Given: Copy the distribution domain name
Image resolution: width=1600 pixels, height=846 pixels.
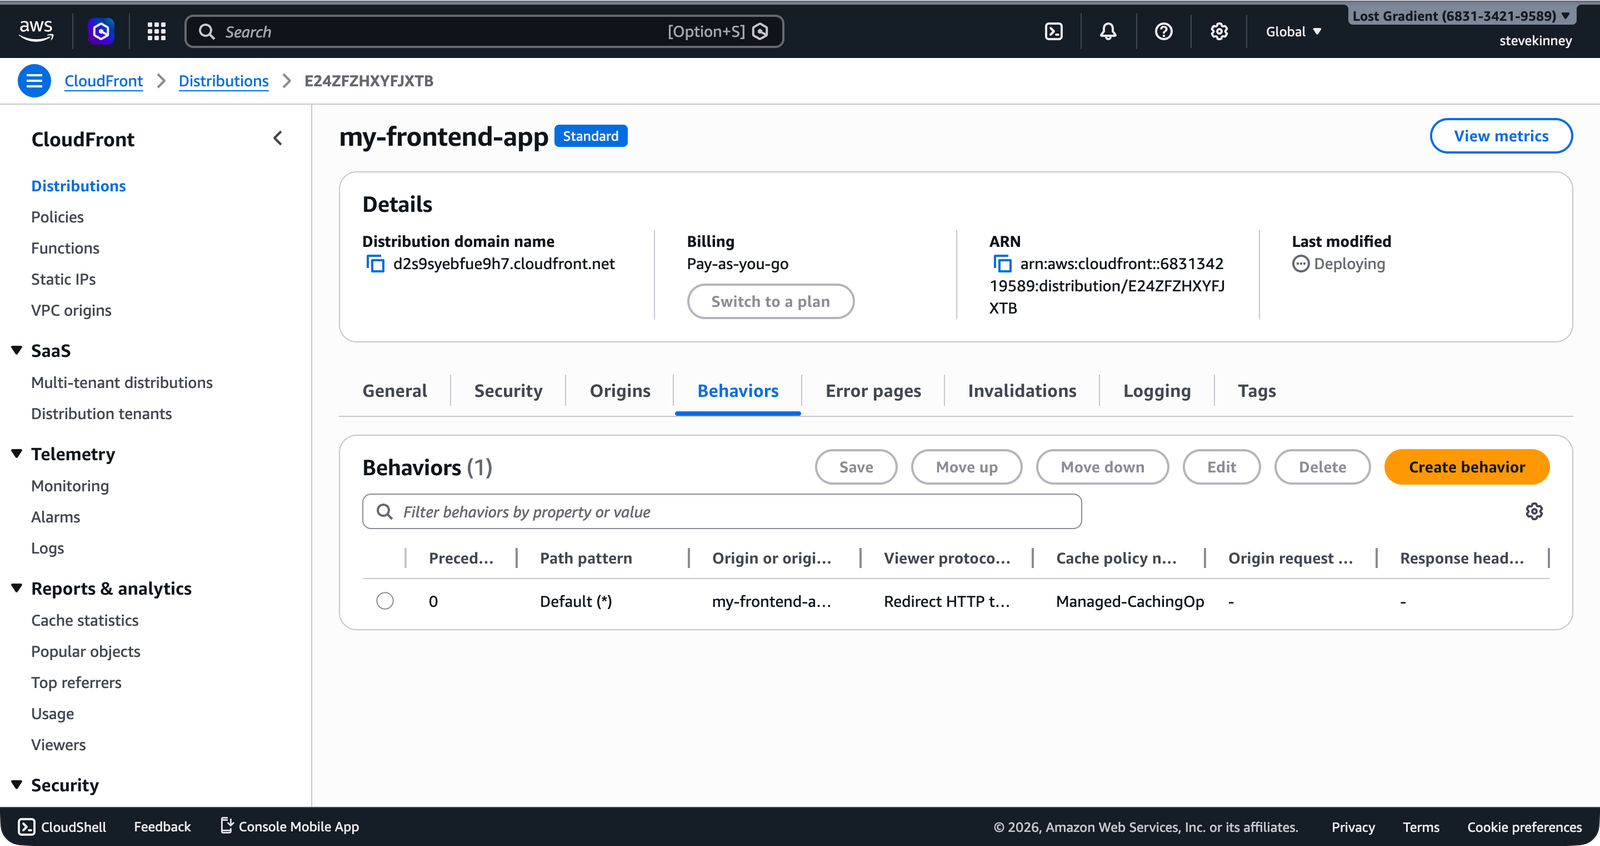Looking at the screenshot, I should coord(376,264).
